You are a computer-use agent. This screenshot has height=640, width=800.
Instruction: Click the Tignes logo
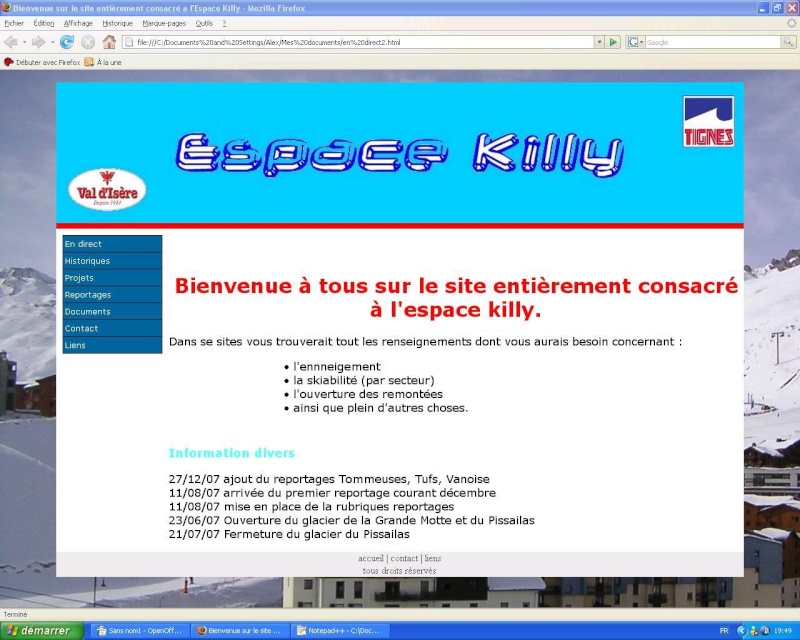(708, 121)
